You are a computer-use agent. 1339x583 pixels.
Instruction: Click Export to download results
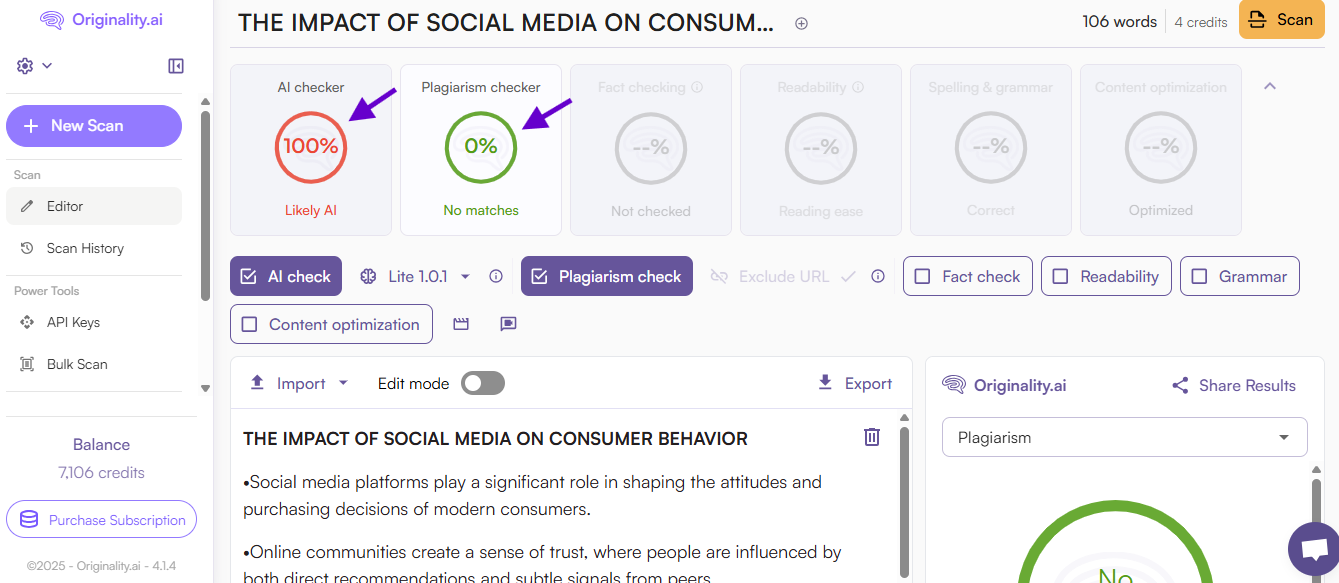855,383
